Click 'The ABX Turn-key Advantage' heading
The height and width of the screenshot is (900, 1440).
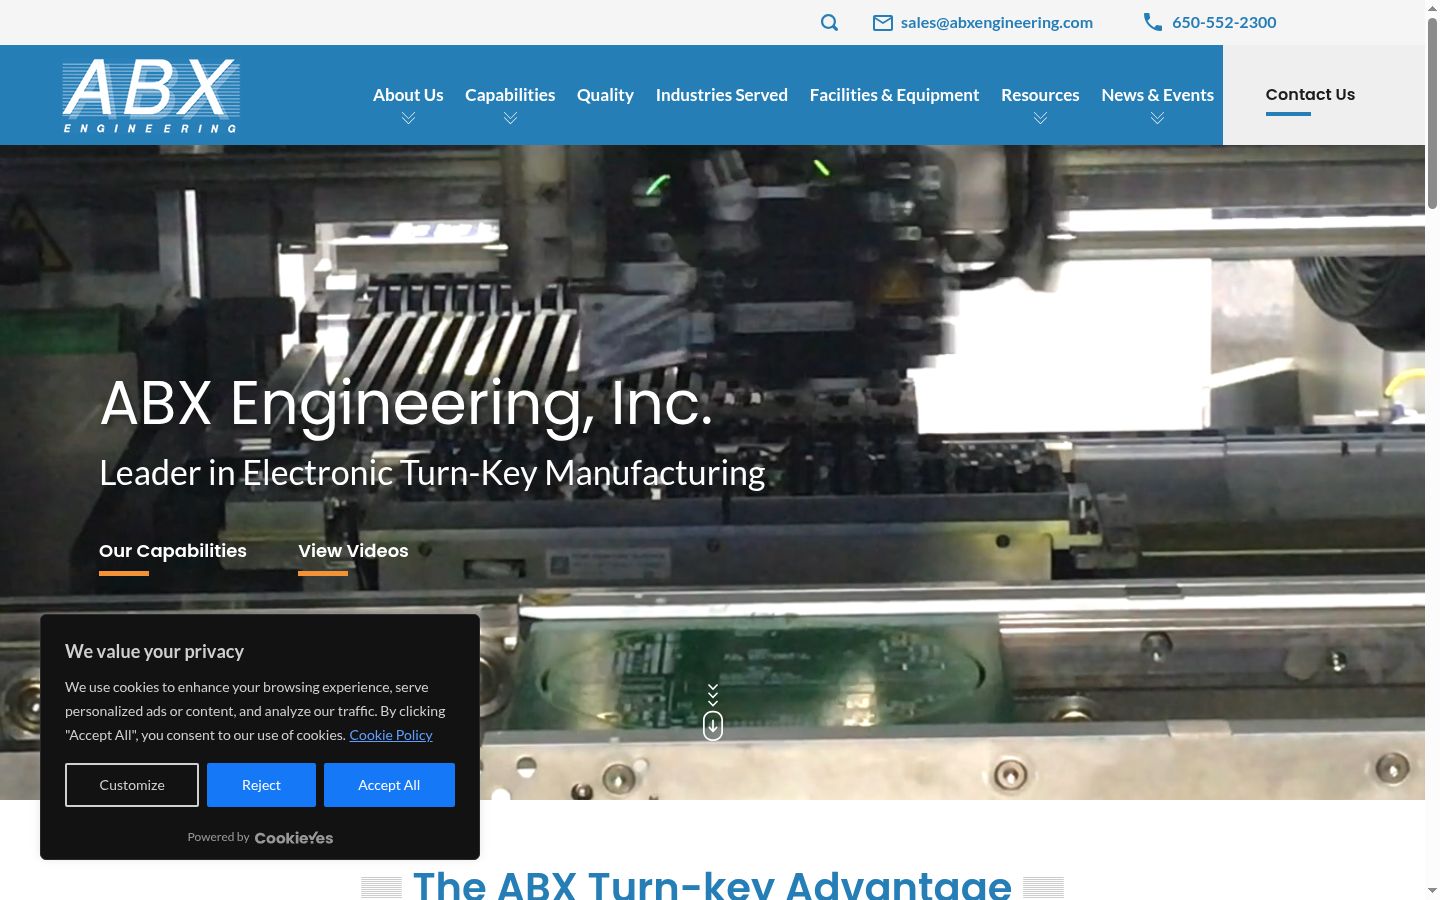point(712,884)
